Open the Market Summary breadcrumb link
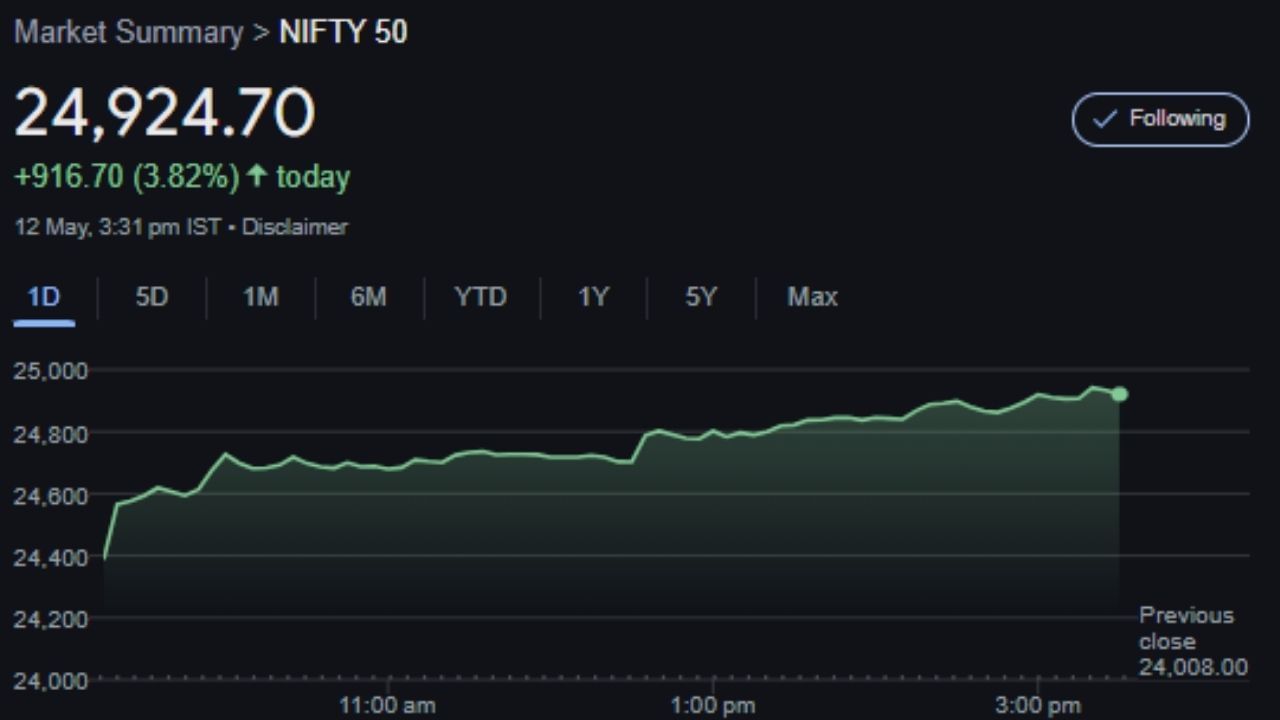Image resolution: width=1280 pixels, height=720 pixels. (x=128, y=32)
